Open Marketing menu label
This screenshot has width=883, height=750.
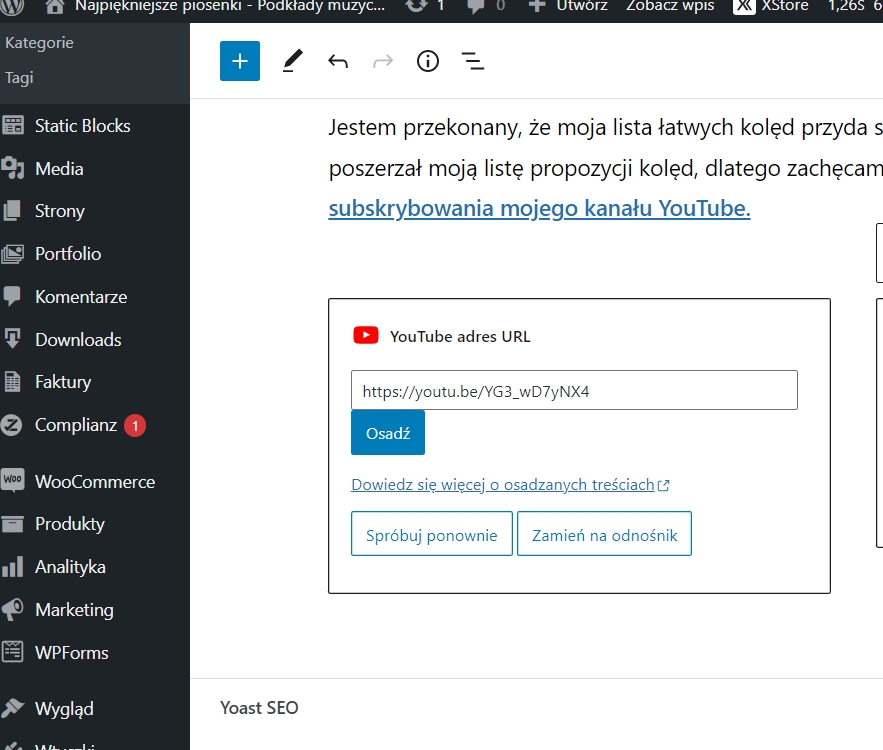pyautogui.click(x=74, y=610)
